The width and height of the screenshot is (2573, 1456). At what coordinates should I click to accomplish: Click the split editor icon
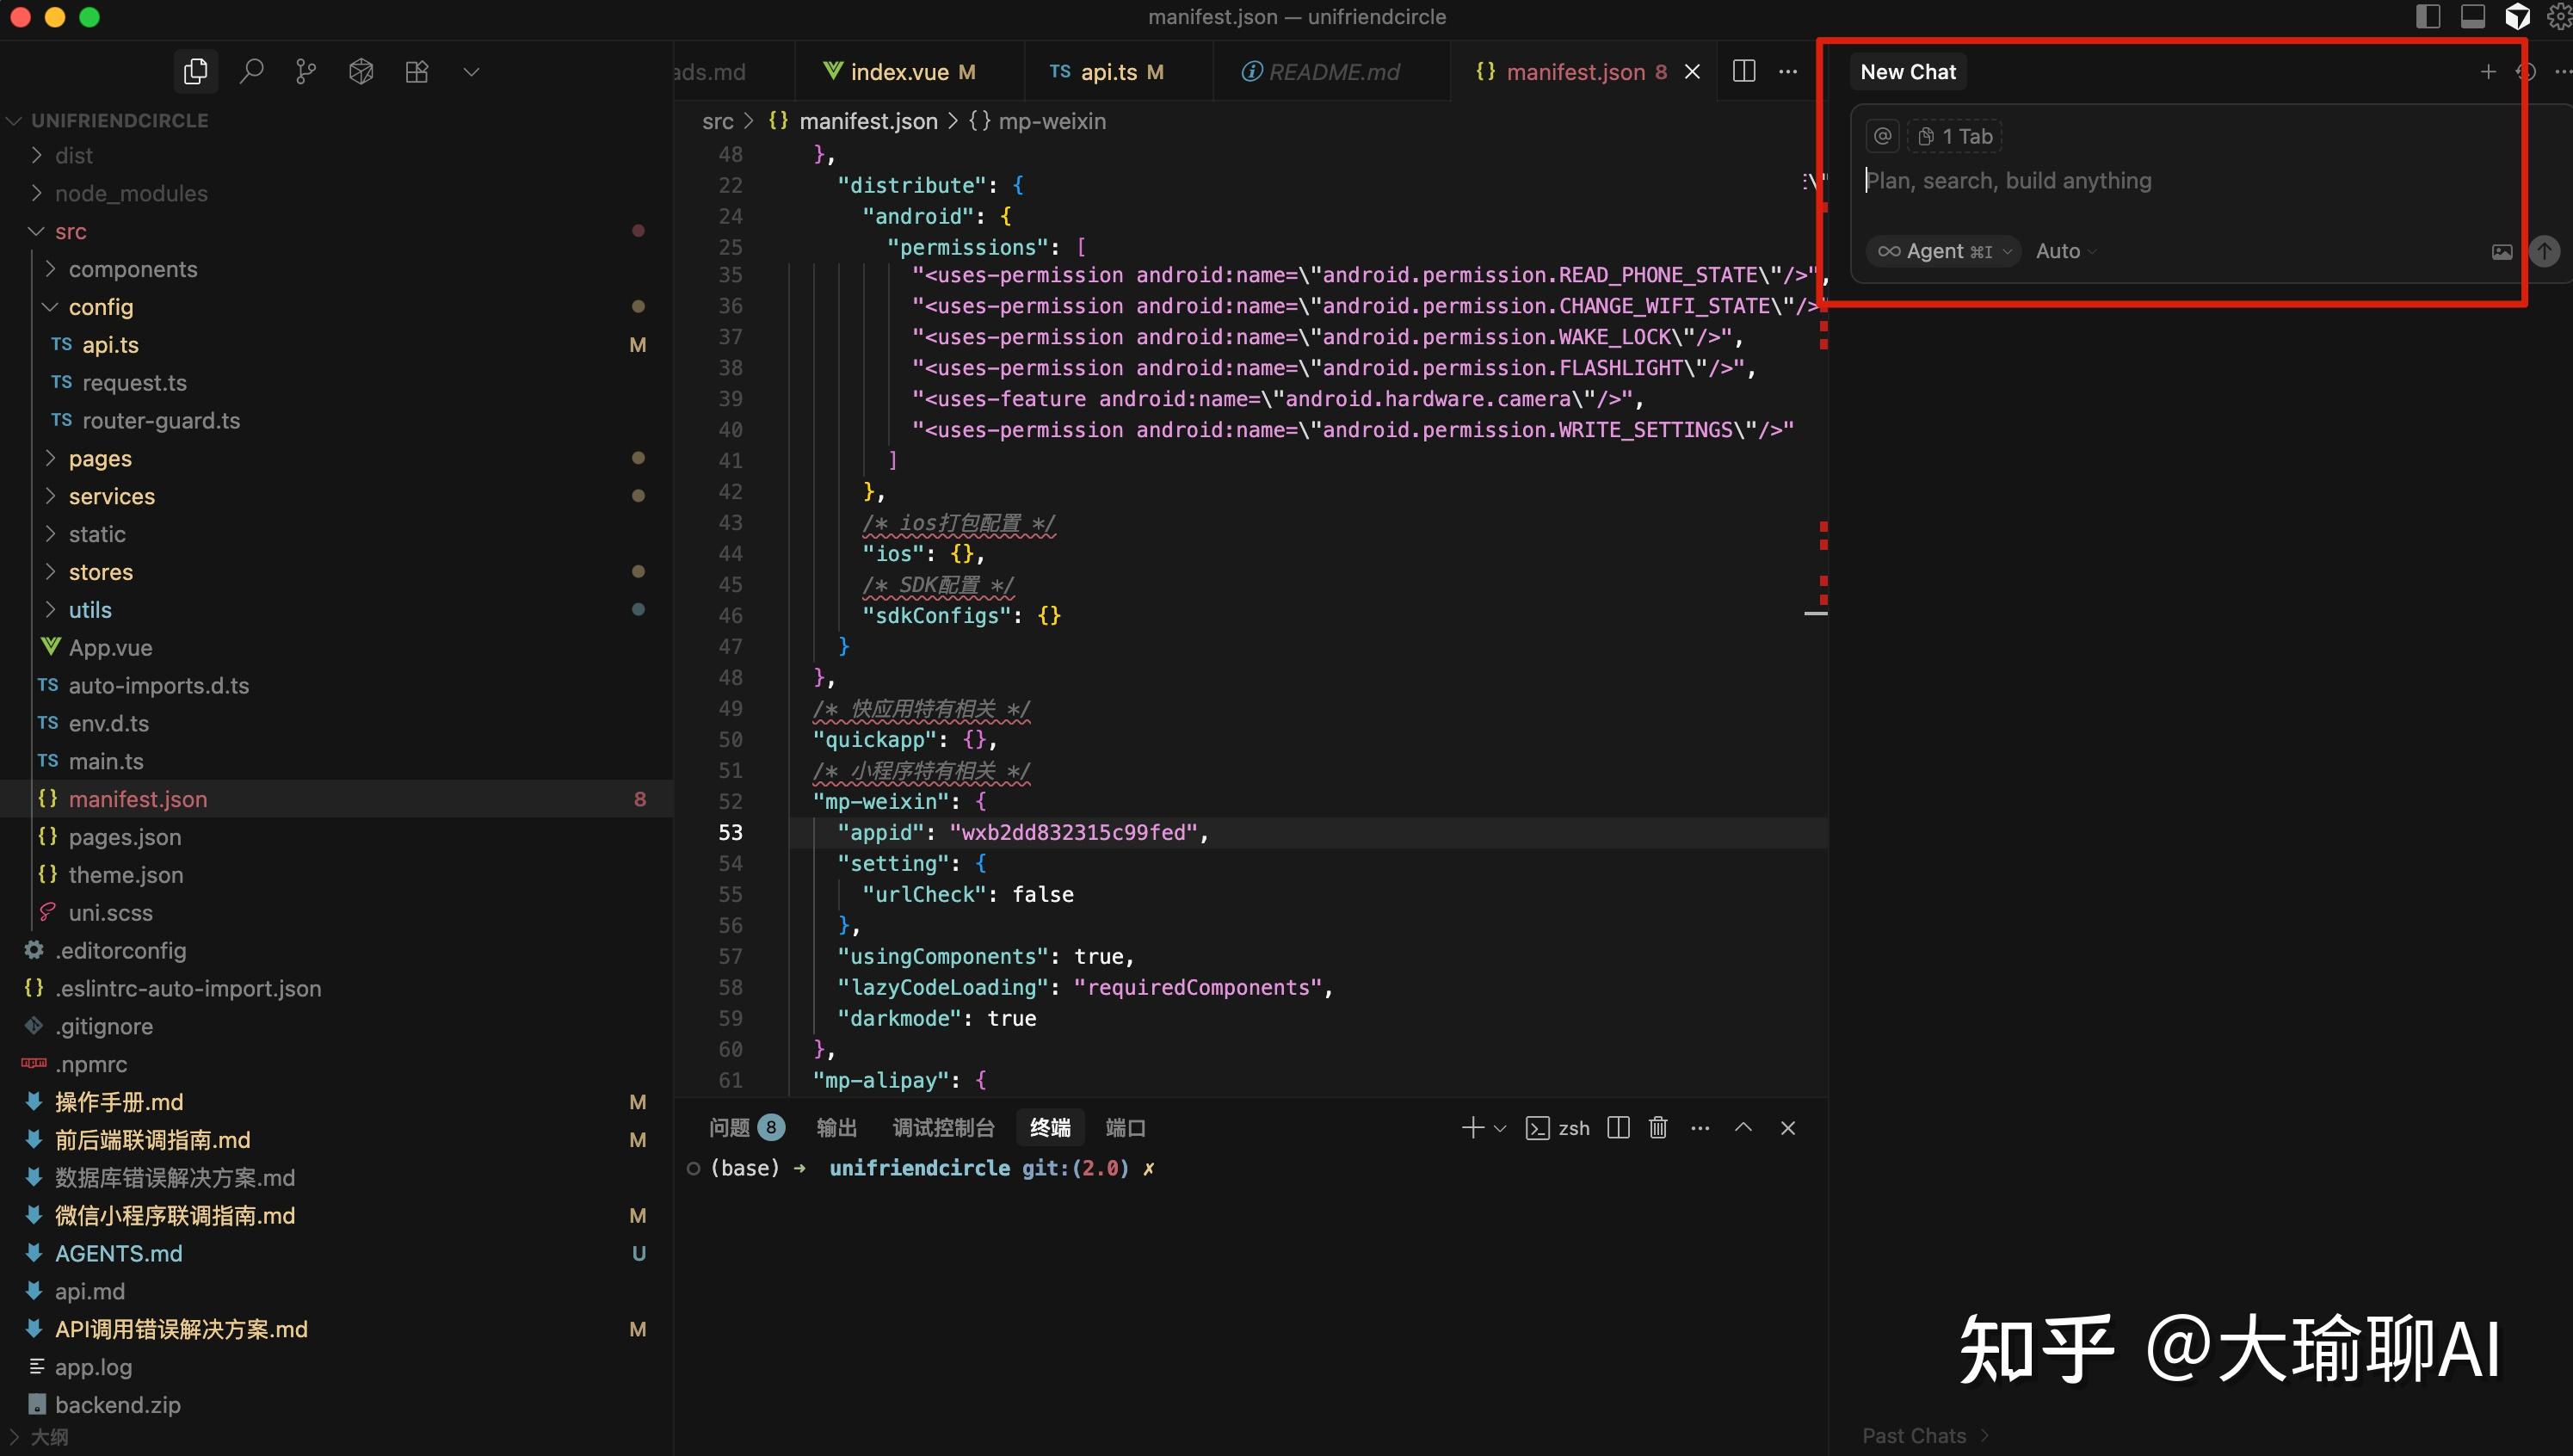1744,71
